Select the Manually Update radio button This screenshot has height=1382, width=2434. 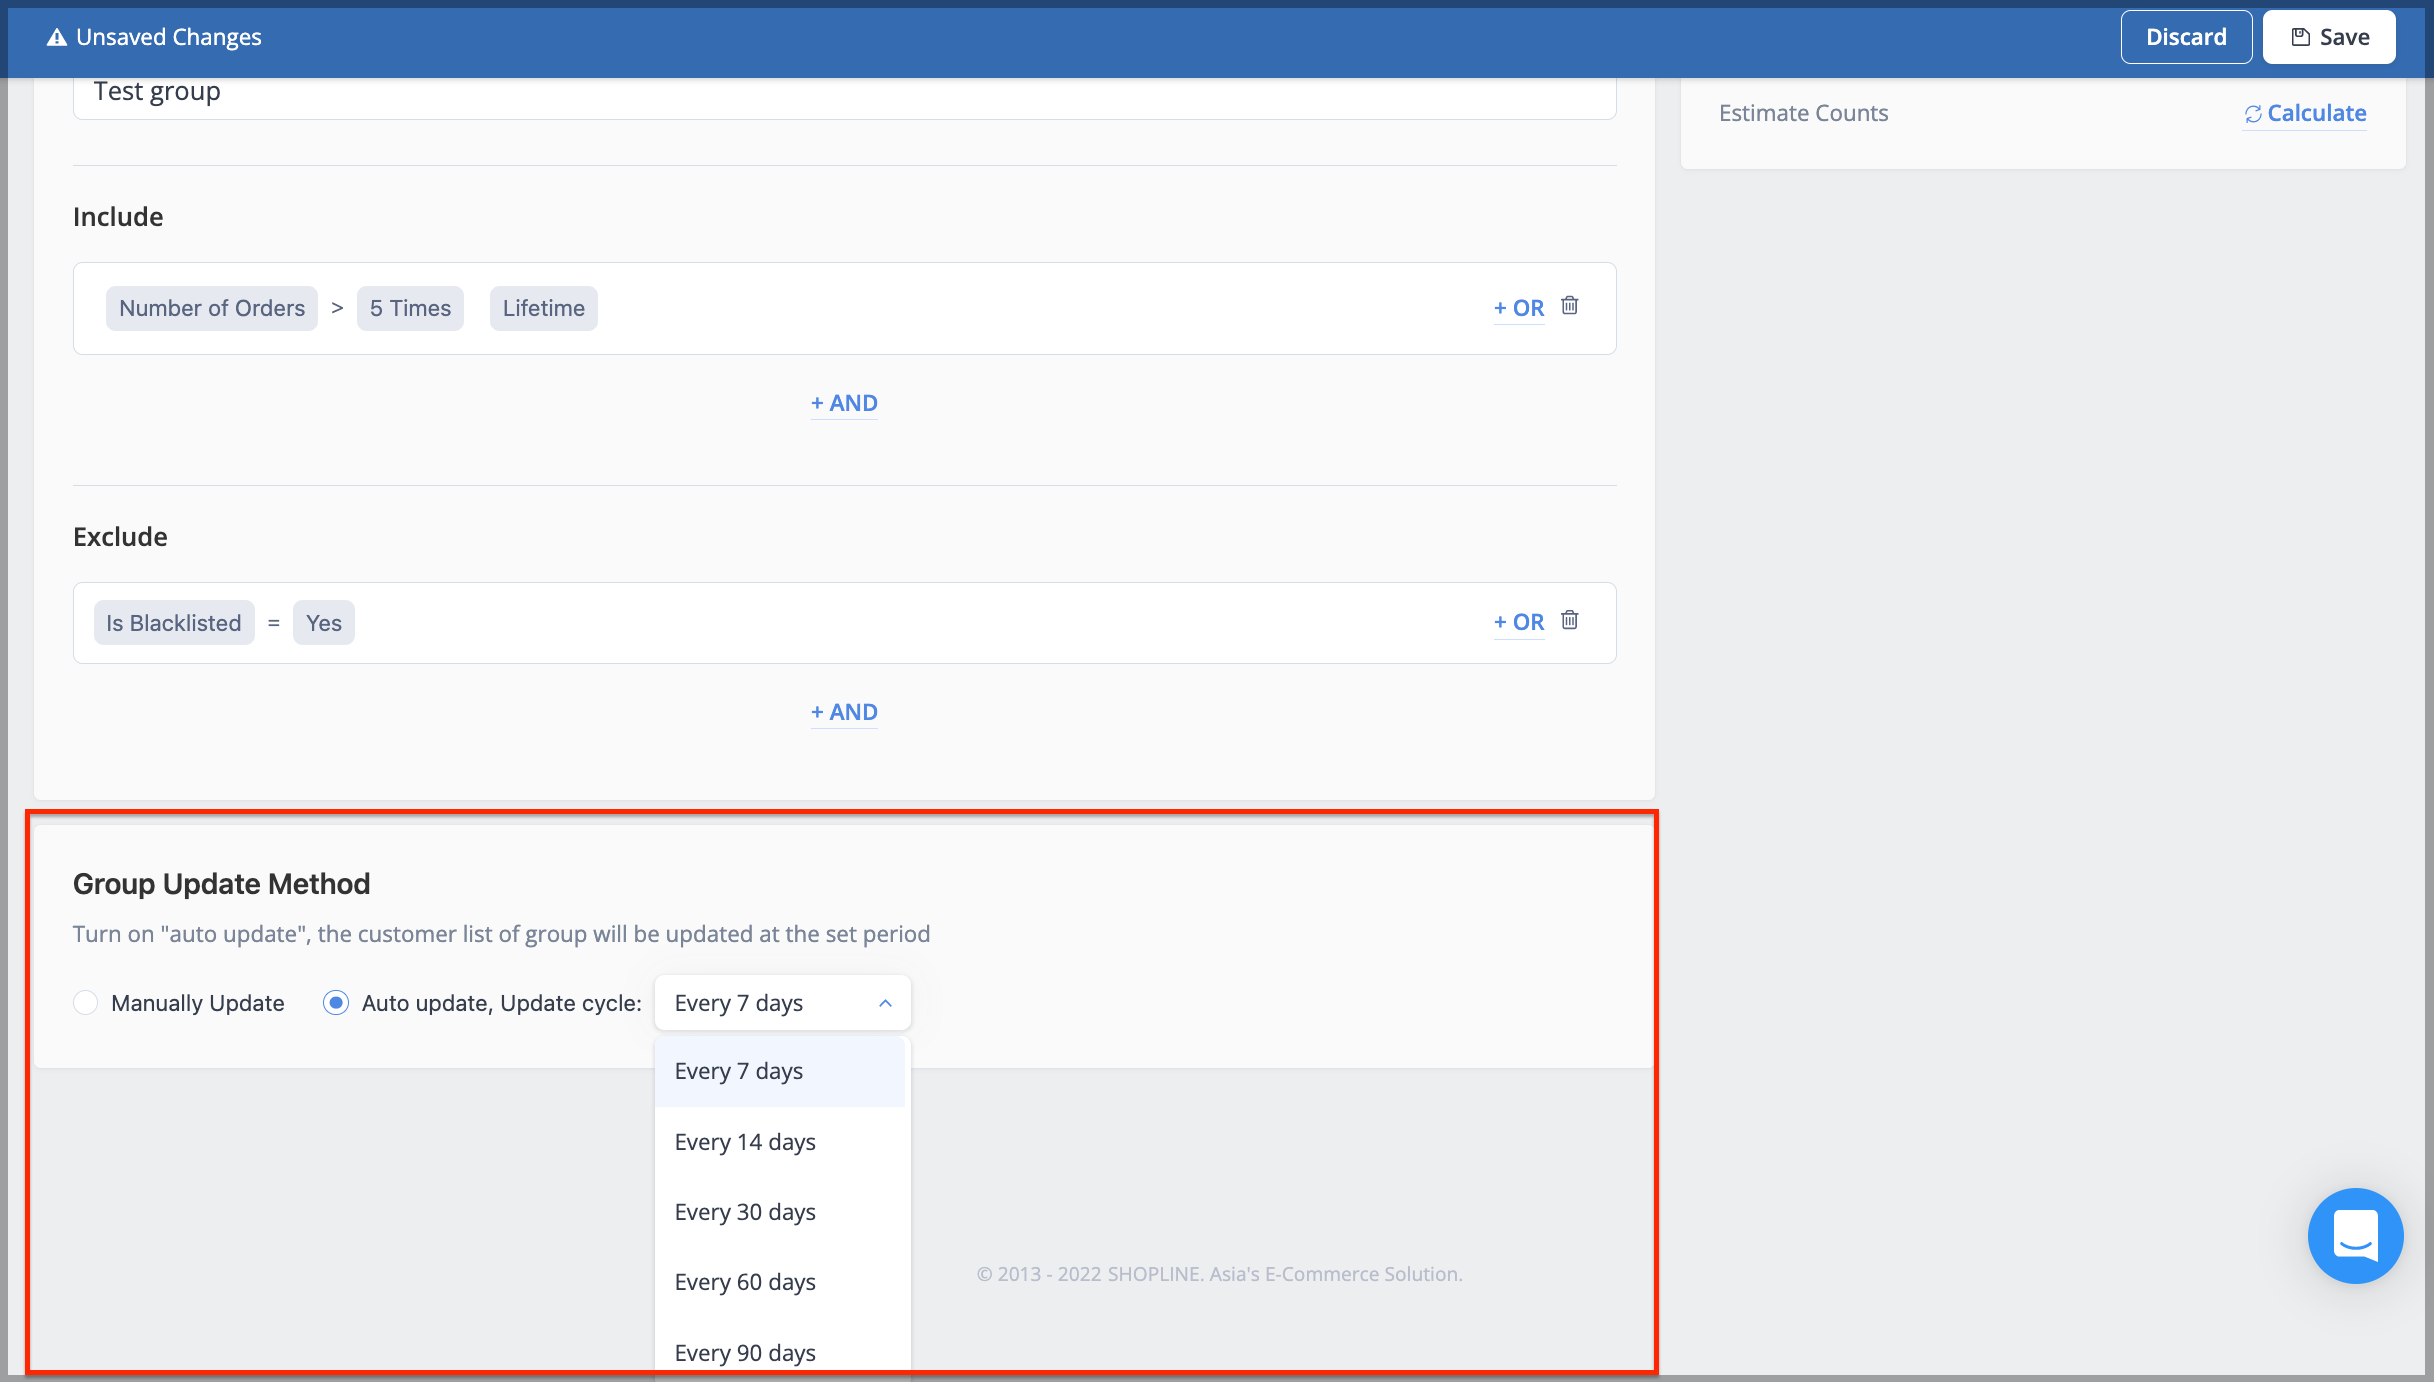tap(86, 1003)
